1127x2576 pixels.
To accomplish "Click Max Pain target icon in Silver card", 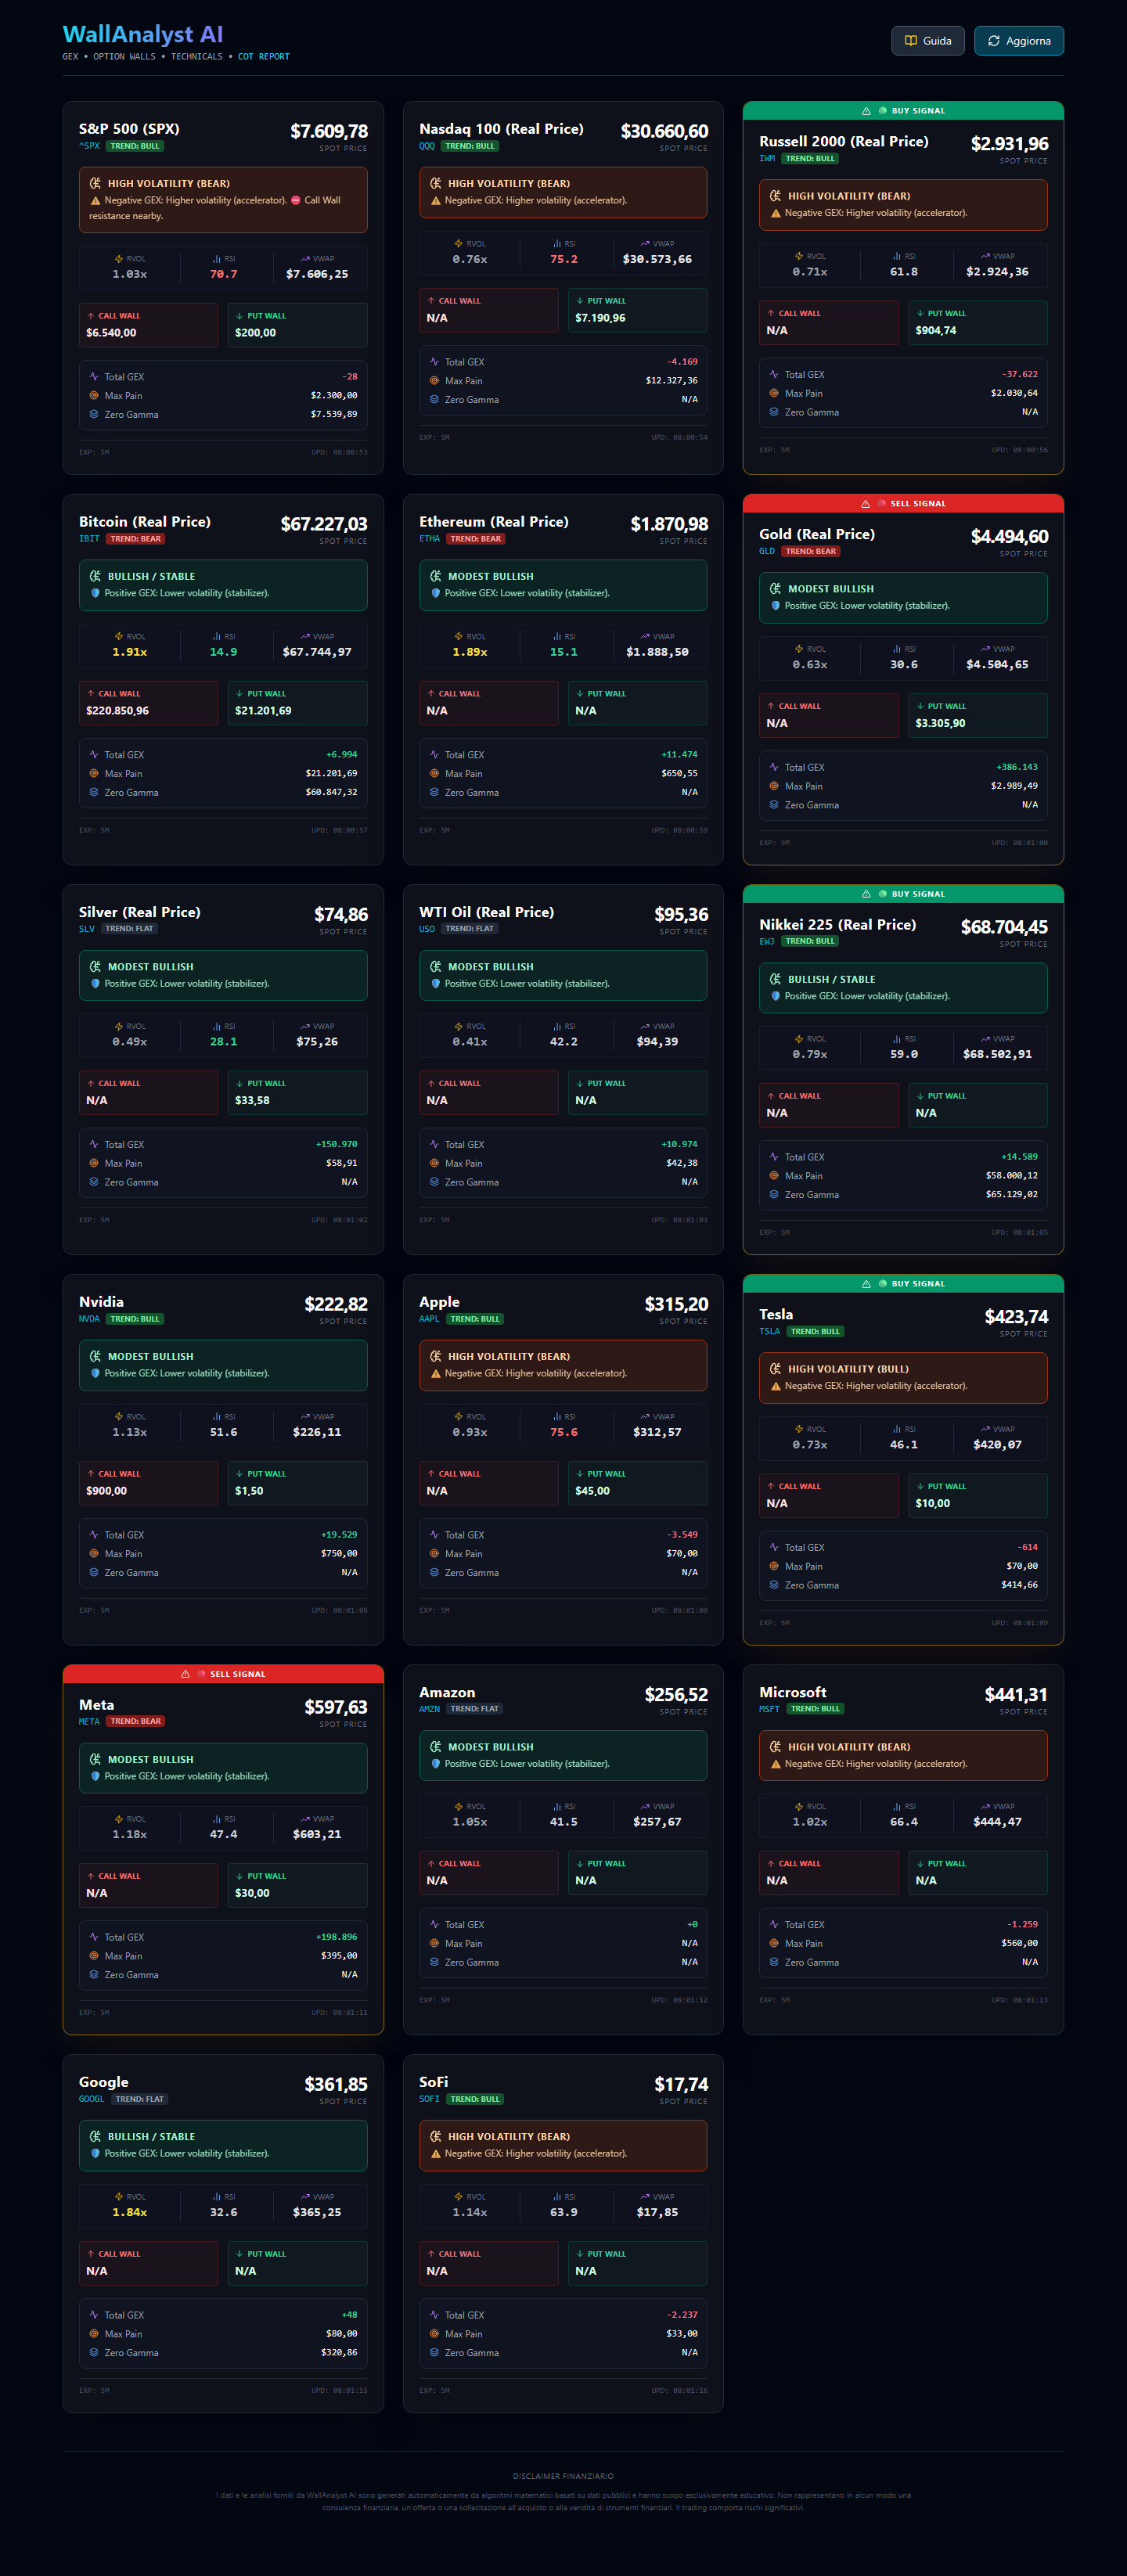I will click(x=94, y=1163).
